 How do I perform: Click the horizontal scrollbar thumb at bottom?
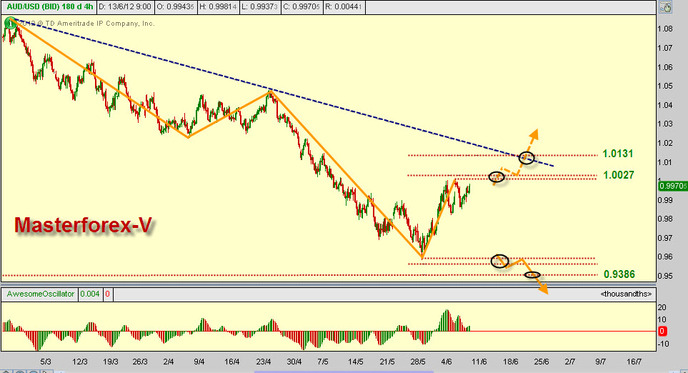(344, 371)
